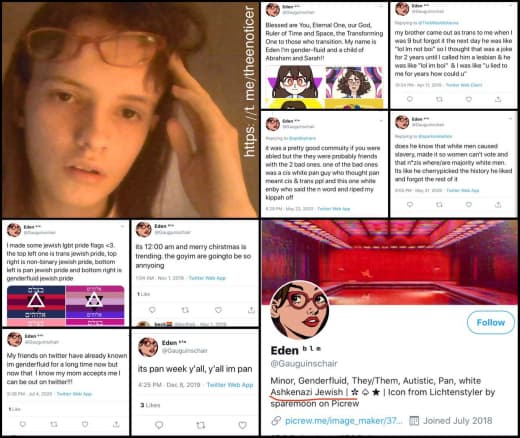The height and width of the screenshot is (438, 520).
Task: Share the "merry christmas is trending" tweet
Action: tap(251, 310)
